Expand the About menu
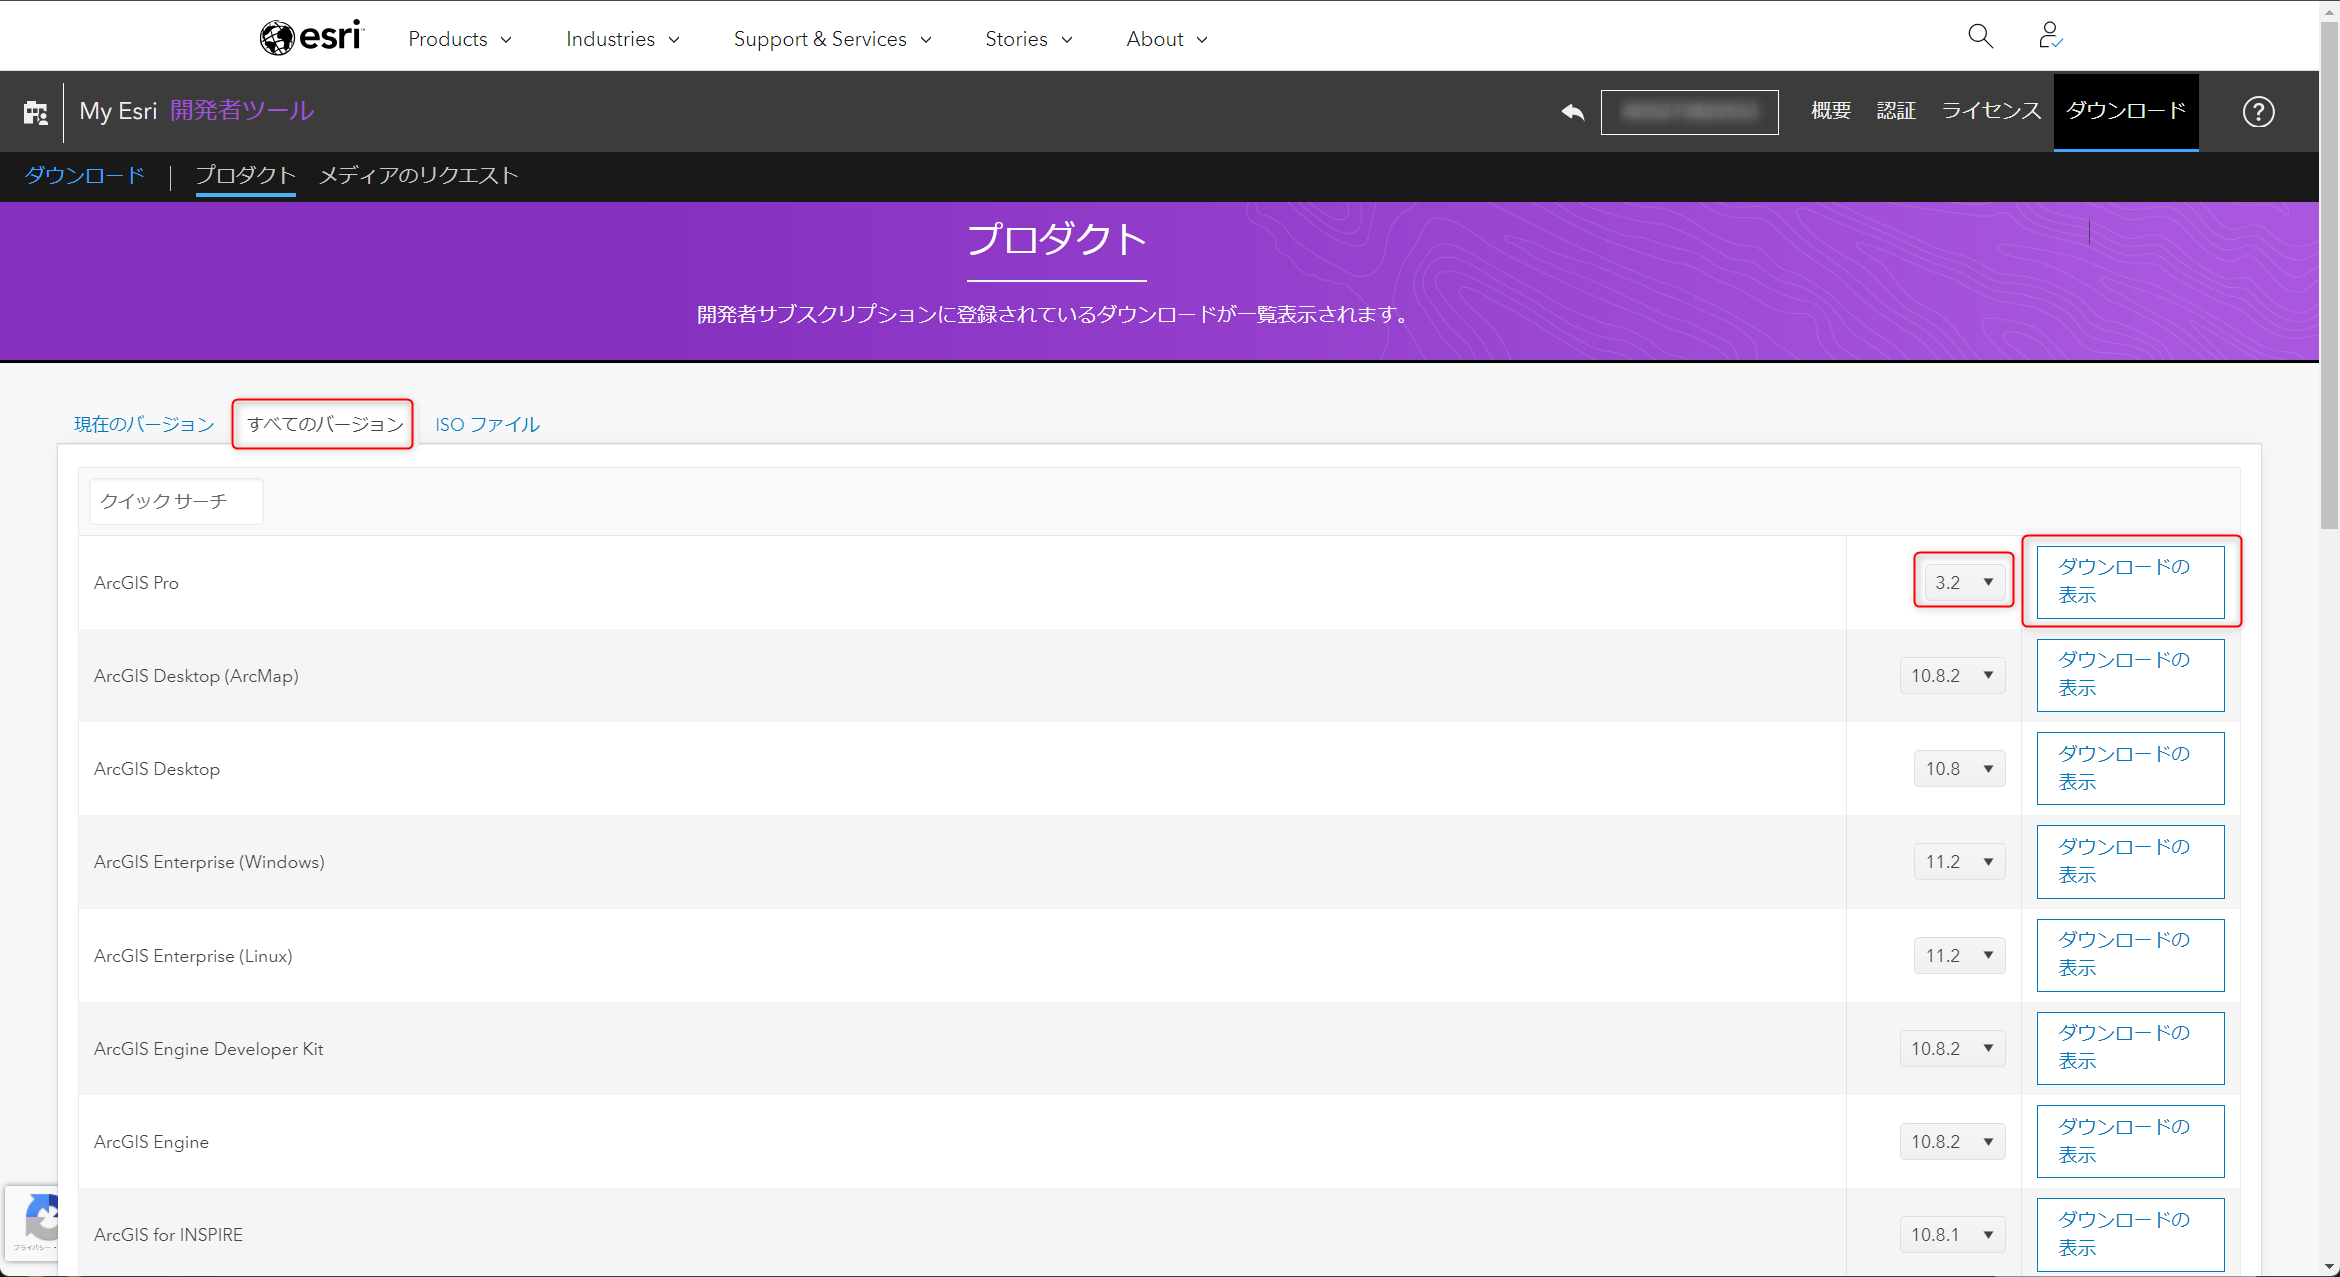Viewport: 2340px width, 1277px height. pyautogui.click(x=1167, y=39)
